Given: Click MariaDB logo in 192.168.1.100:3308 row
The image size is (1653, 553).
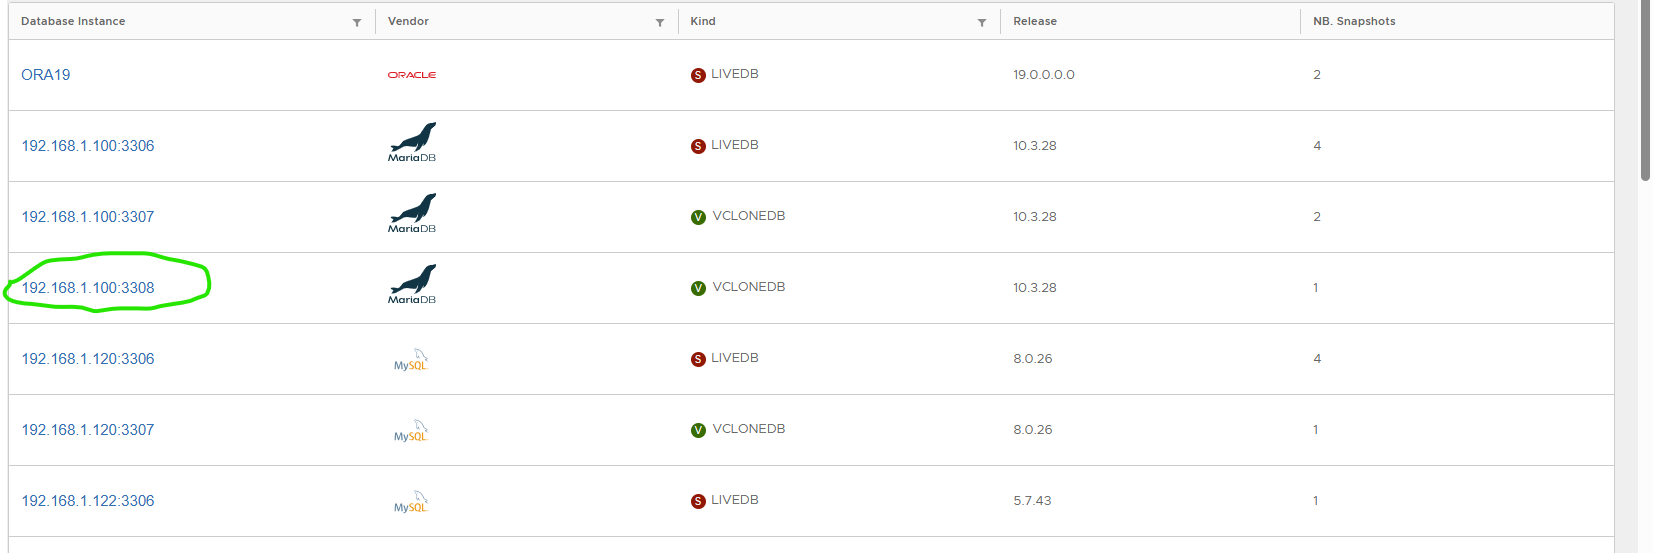Looking at the screenshot, I should pyautogui.click(x=412, y=284).
